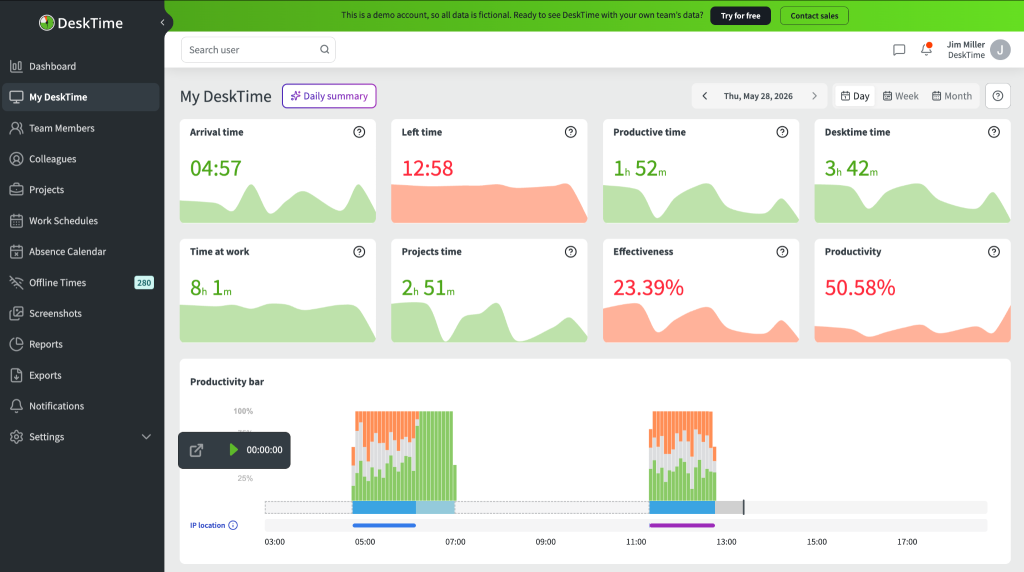This screenshot has height=572, width=1024.
Task: Open Team Members page
Action: click(x=80, y=128)
